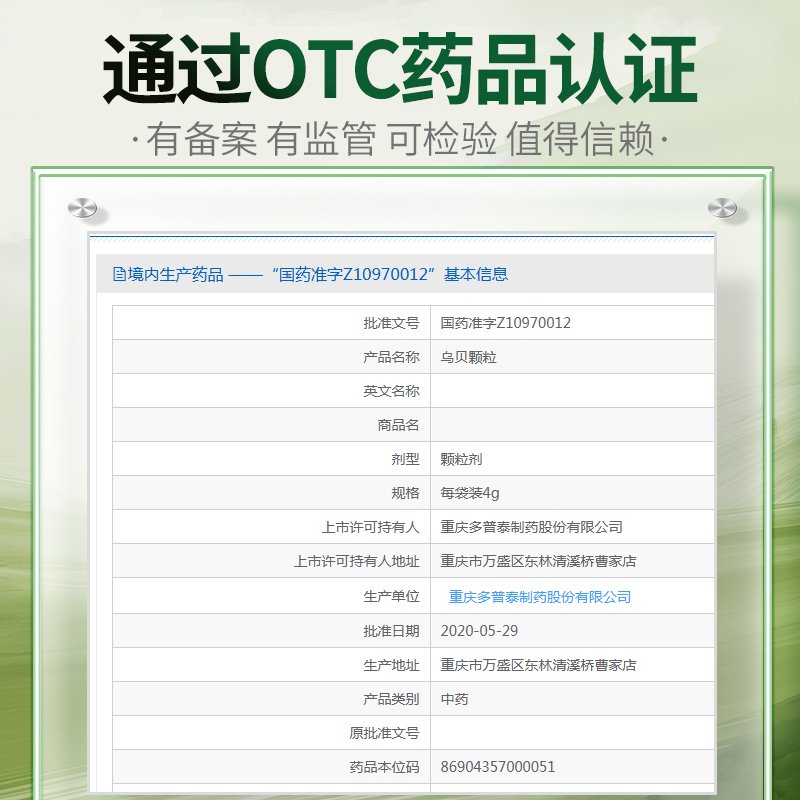Image resolution: width=800 pixels, height=800 pixels.
Task: Select the 上市许可持有人 company name value
Action: click(x=531, y=527)
